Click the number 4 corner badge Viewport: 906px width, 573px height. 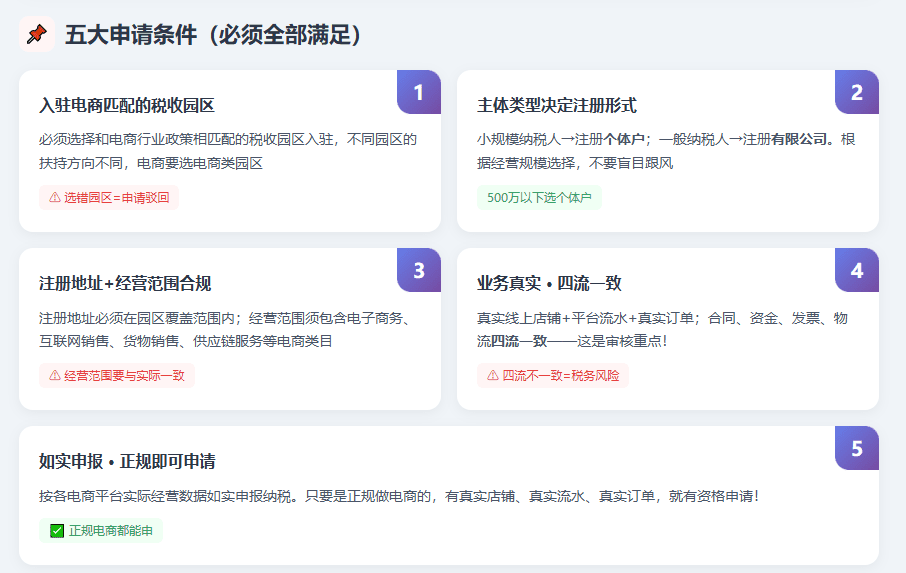pyautogui.click(x=857, y=270)
